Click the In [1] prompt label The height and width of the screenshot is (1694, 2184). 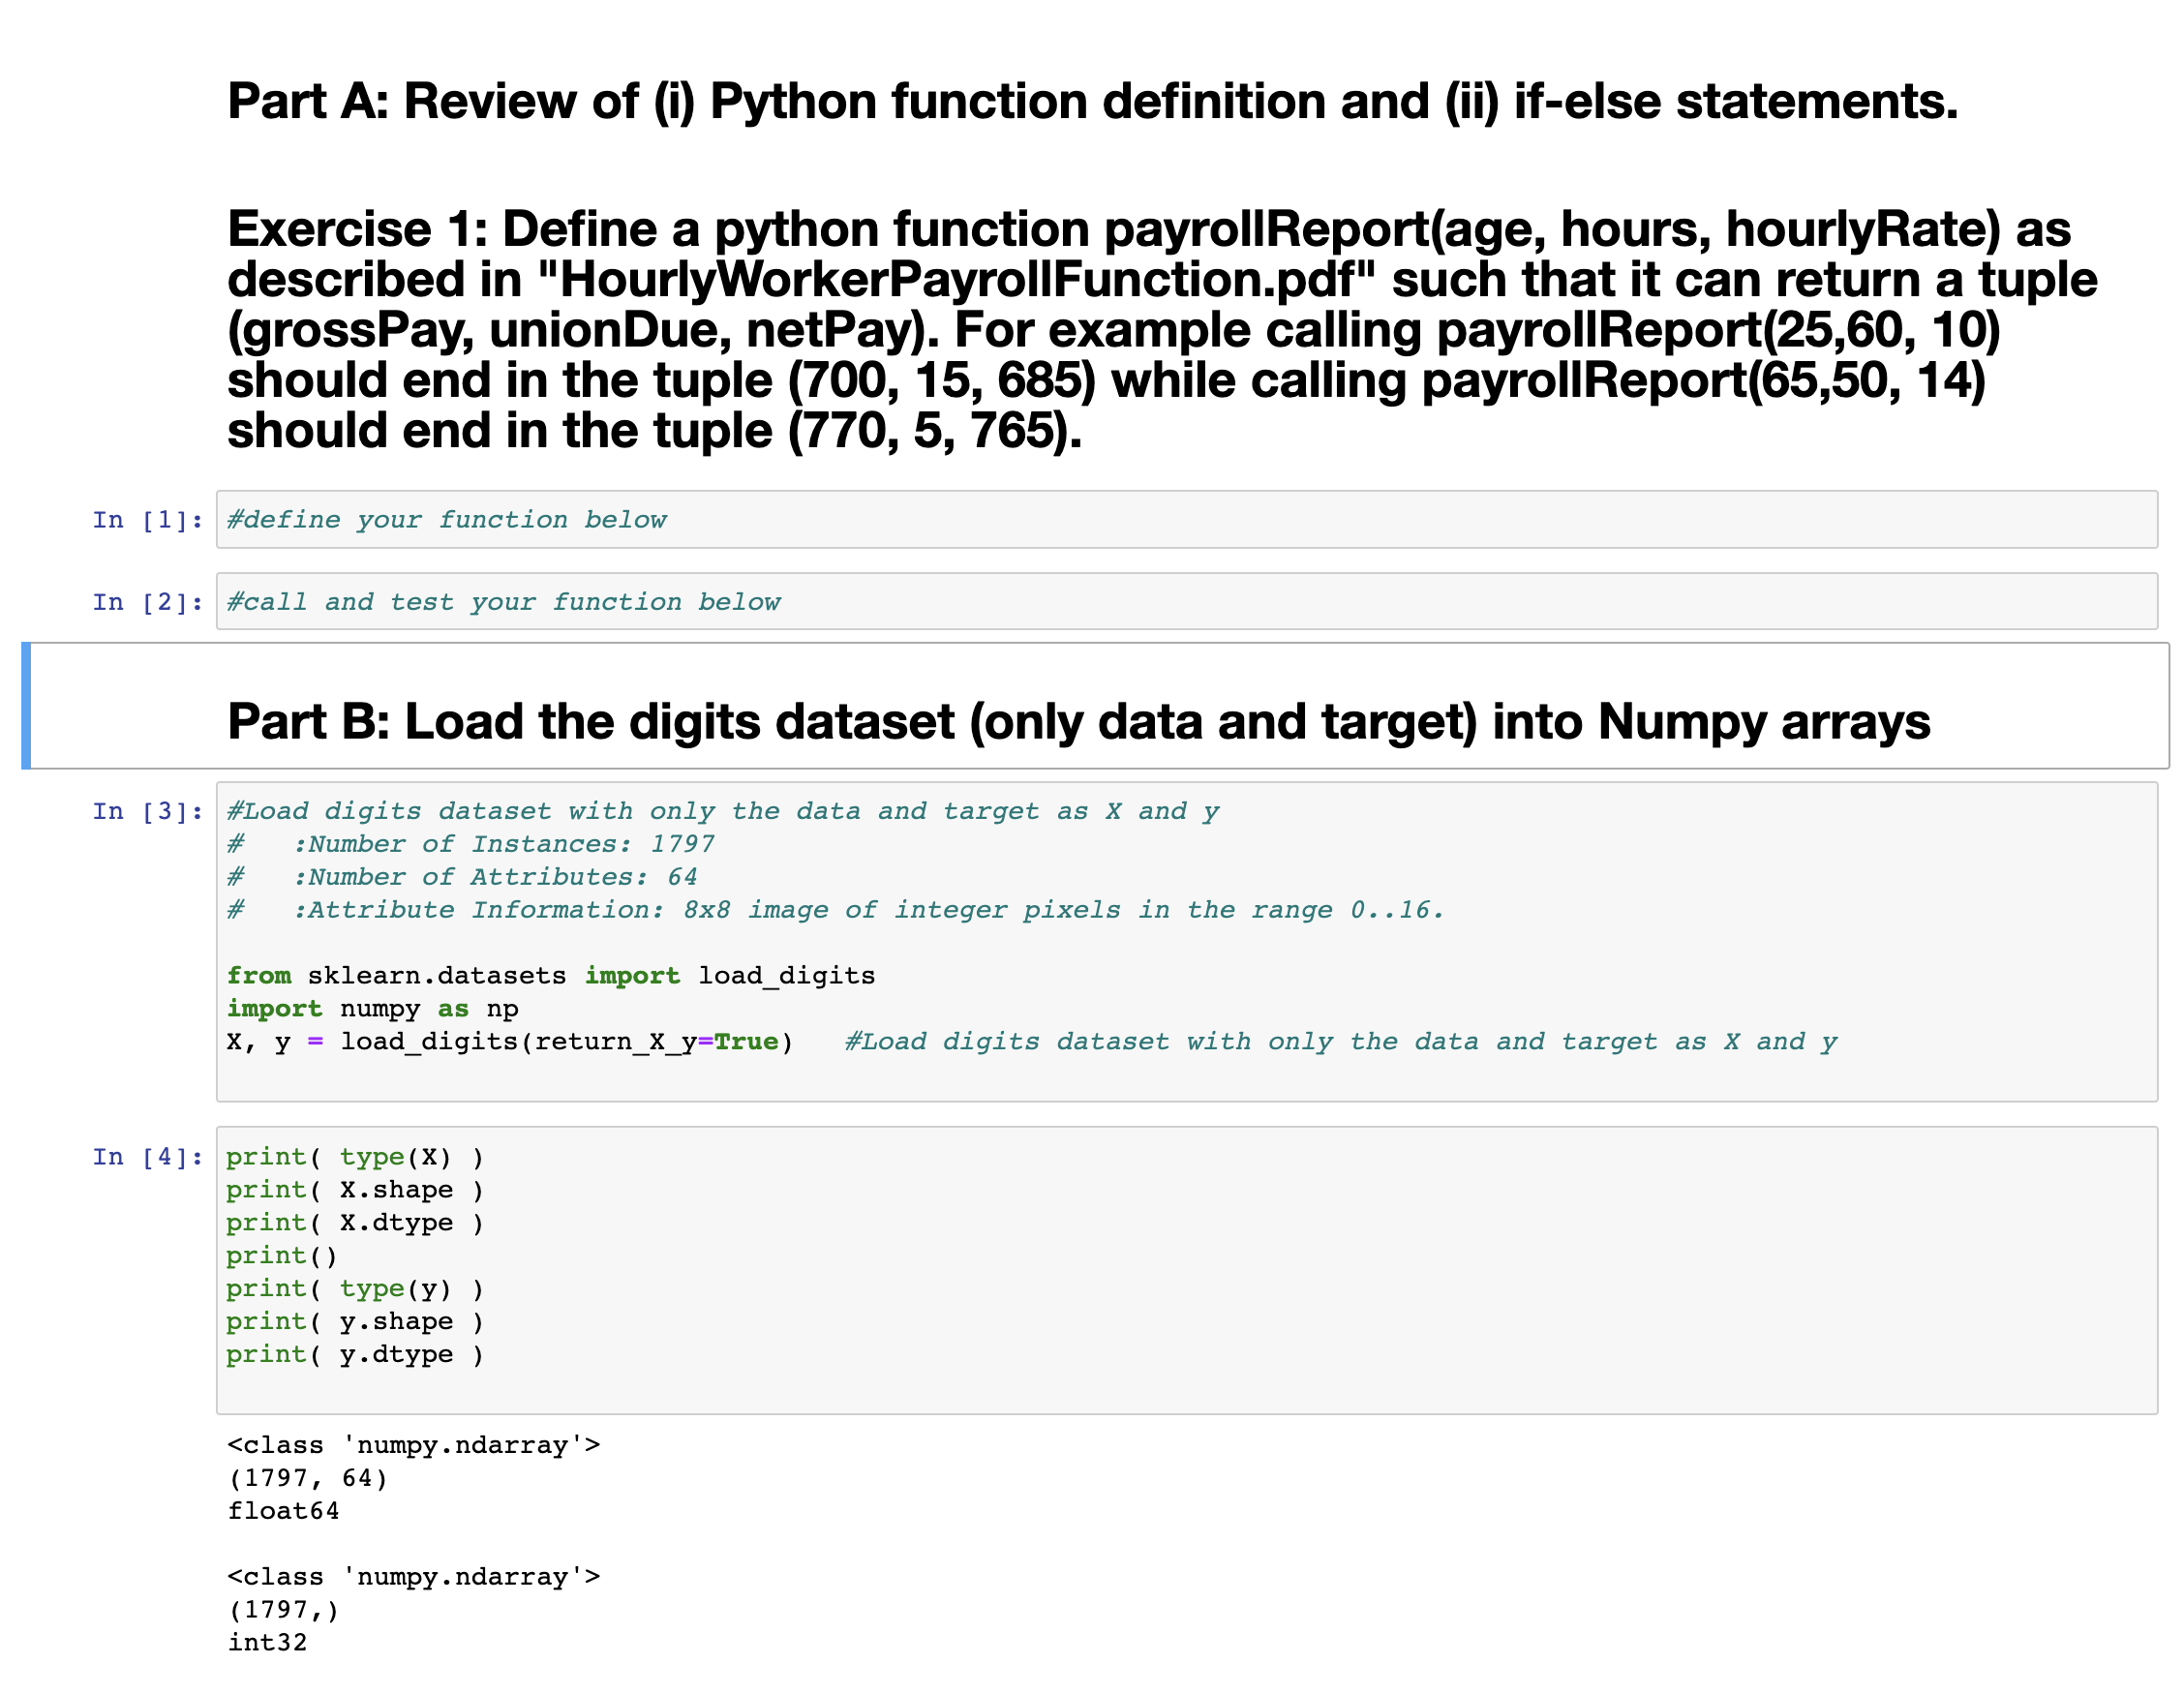click(148, 520)
